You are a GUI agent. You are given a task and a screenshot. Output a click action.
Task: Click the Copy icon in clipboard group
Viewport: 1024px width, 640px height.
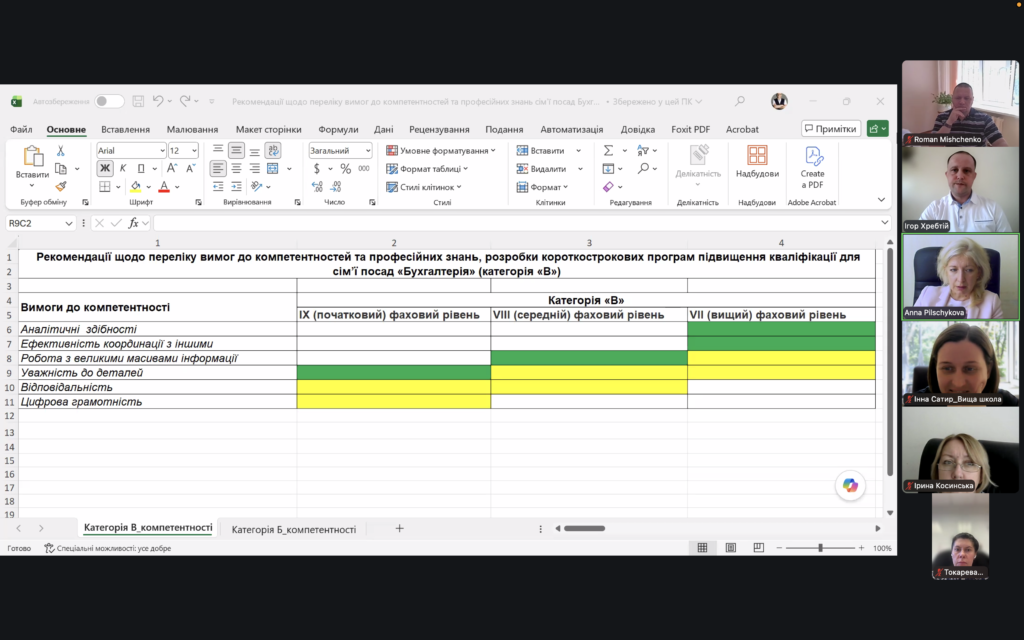click(x=61, y=168)
